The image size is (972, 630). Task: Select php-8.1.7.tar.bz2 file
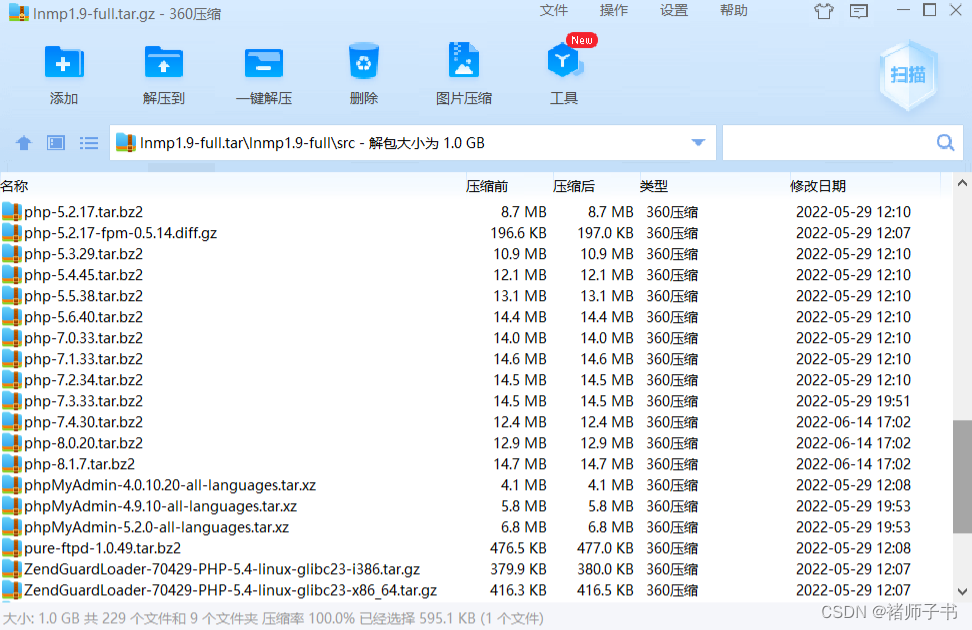(79, 464)
